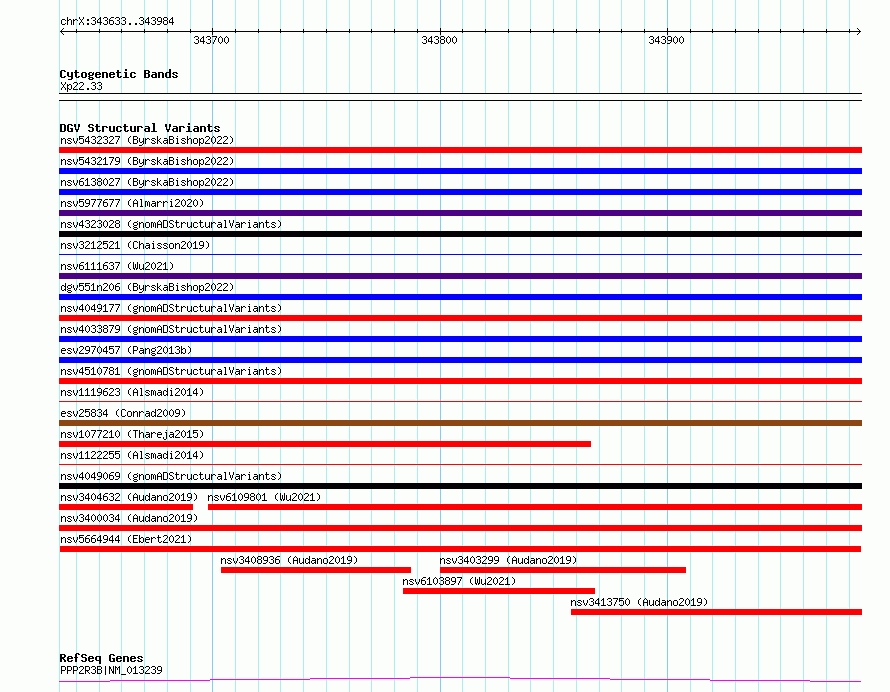The image size is (890, 692).
Task: Open the nsv6138027 (ByrskaBishop2022) variant label
Action: (x=147, y=182)
